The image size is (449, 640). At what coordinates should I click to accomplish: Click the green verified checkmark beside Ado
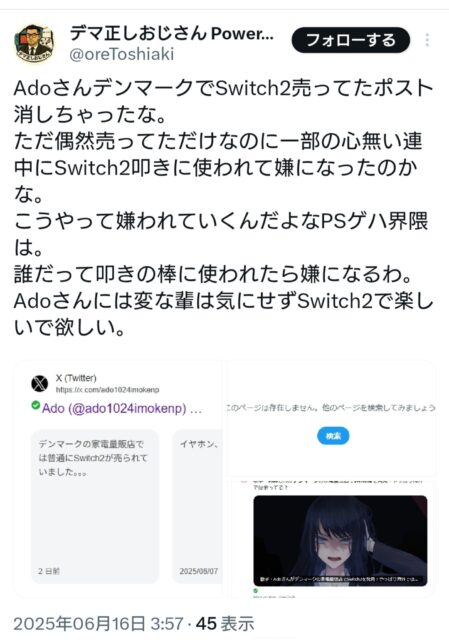point(36,405)
